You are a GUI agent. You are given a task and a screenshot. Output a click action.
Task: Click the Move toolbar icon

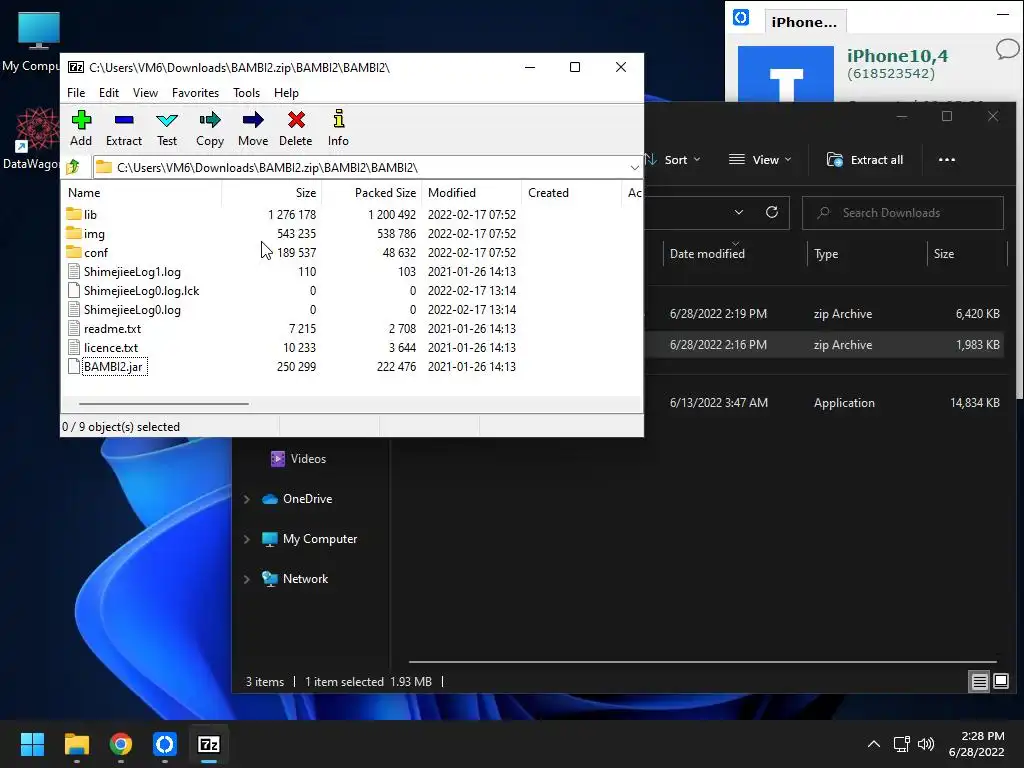[253, 120]
